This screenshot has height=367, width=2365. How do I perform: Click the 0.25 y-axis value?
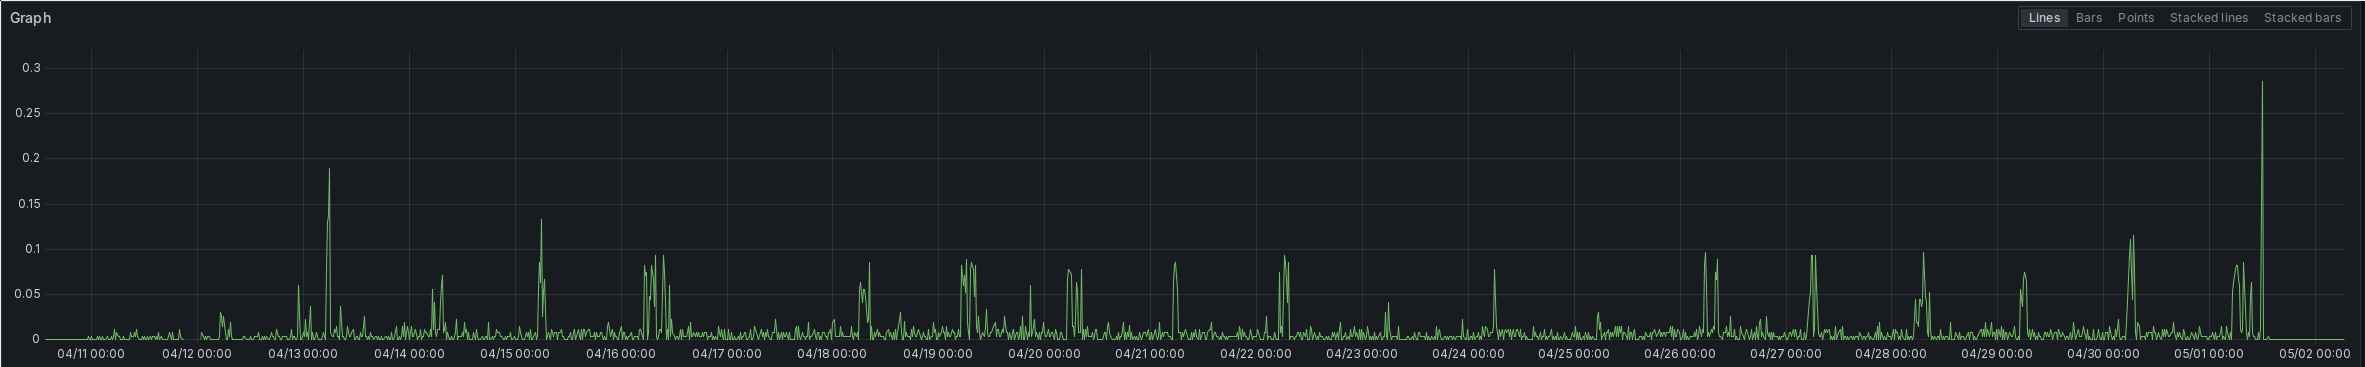(x=28, y=113)
